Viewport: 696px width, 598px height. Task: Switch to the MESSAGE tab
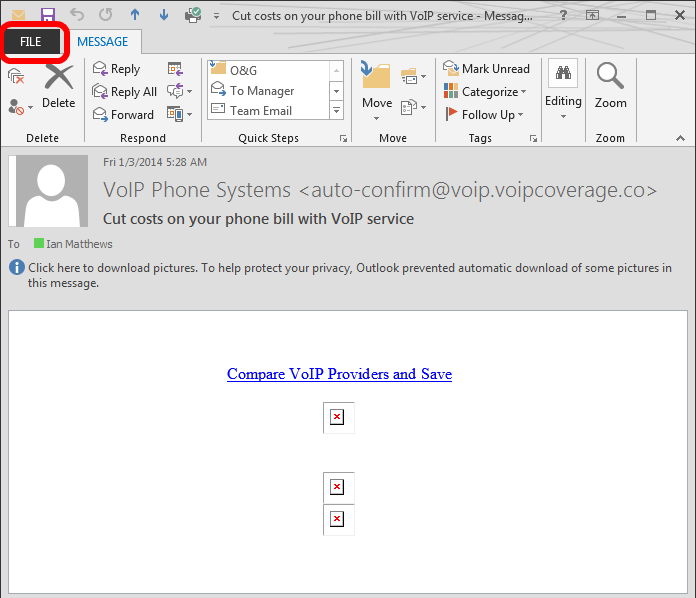click(x=103, y=42)
